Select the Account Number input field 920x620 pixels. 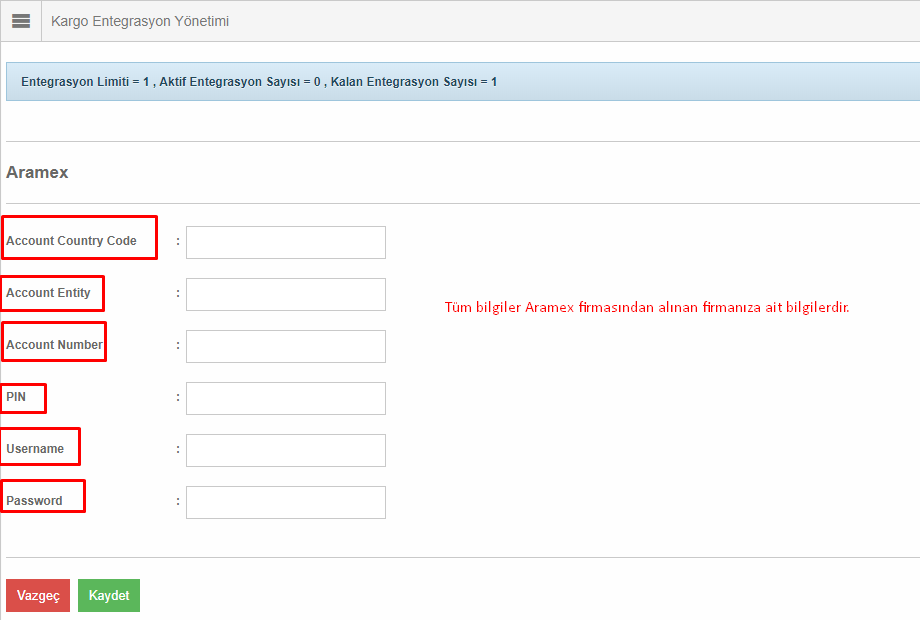point(286,347)
